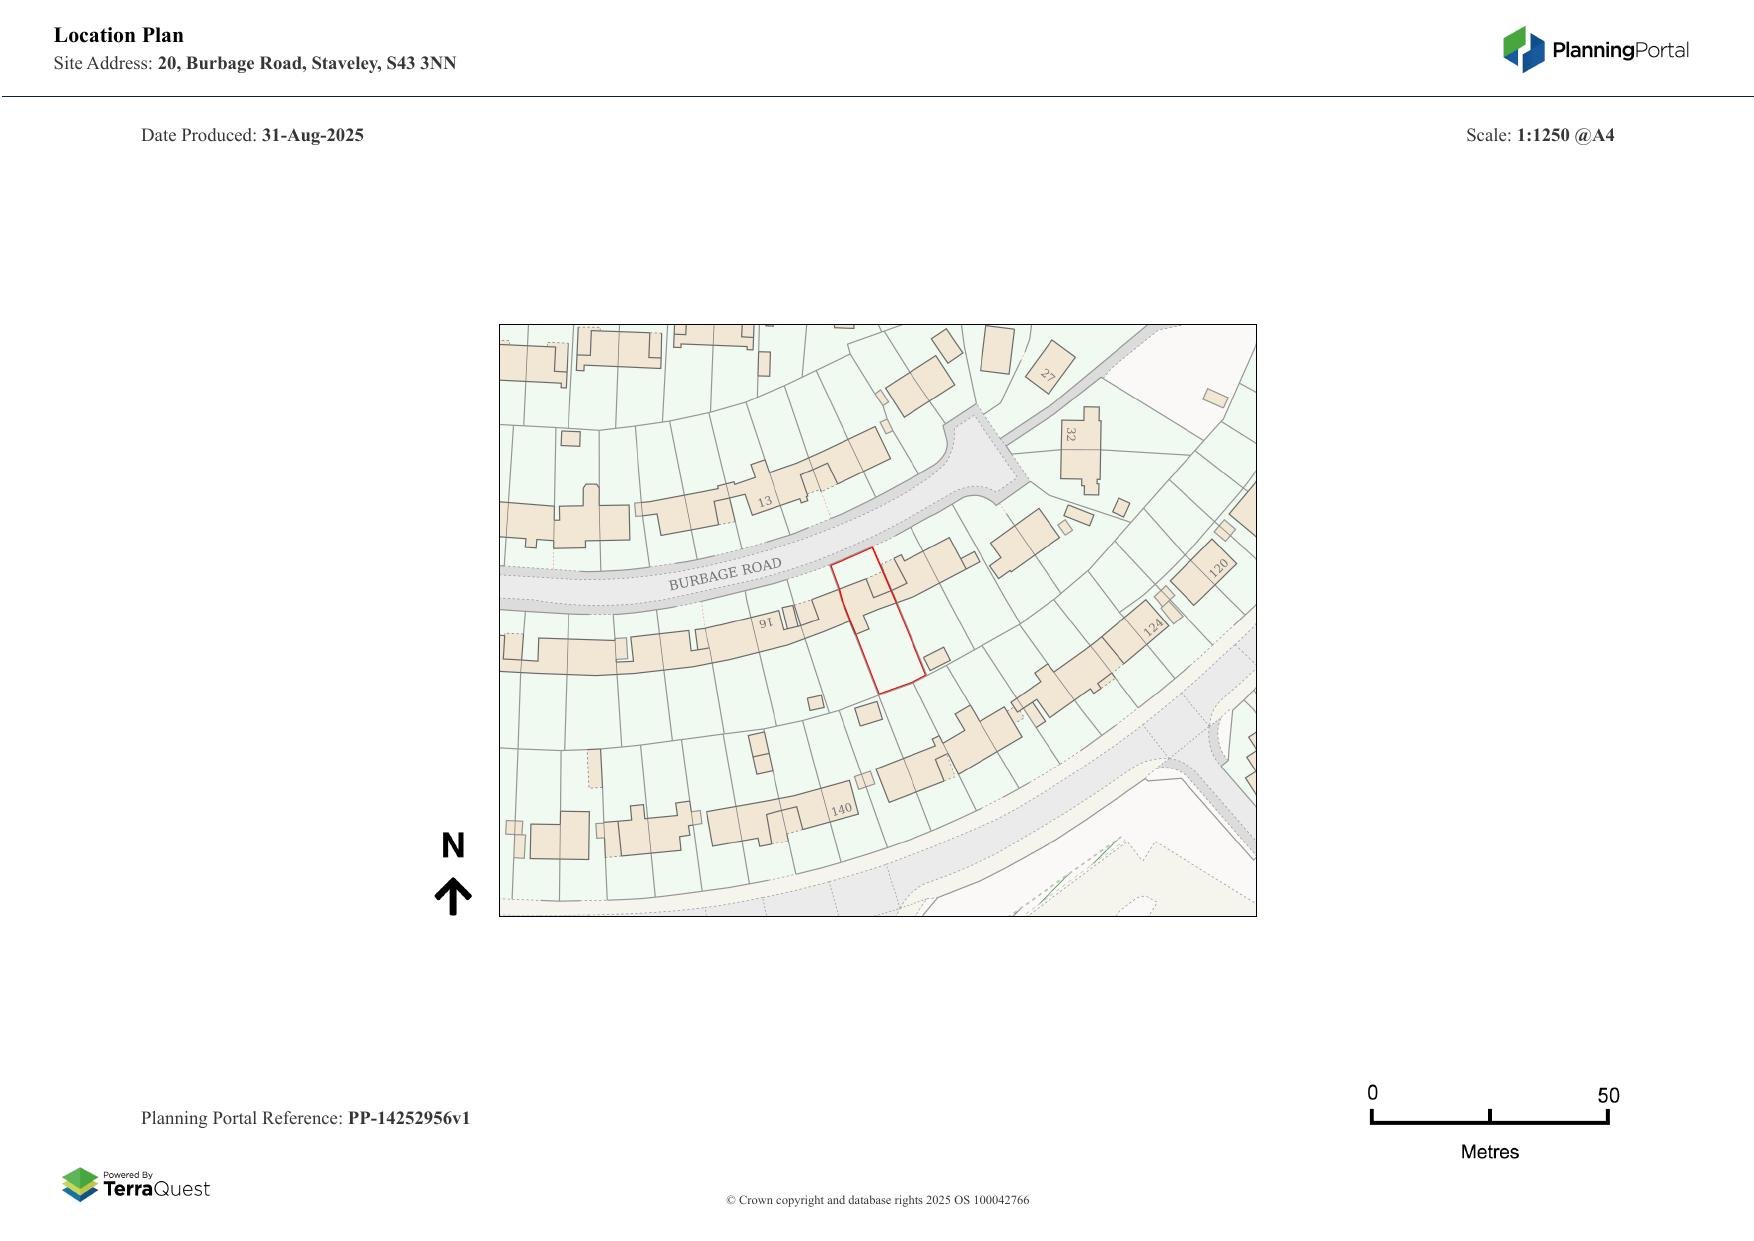The width and height of the screenshot is (1754, 1241).
Task: Click the BURBAGE ROAD street label
Action: [x=724, y=575]
